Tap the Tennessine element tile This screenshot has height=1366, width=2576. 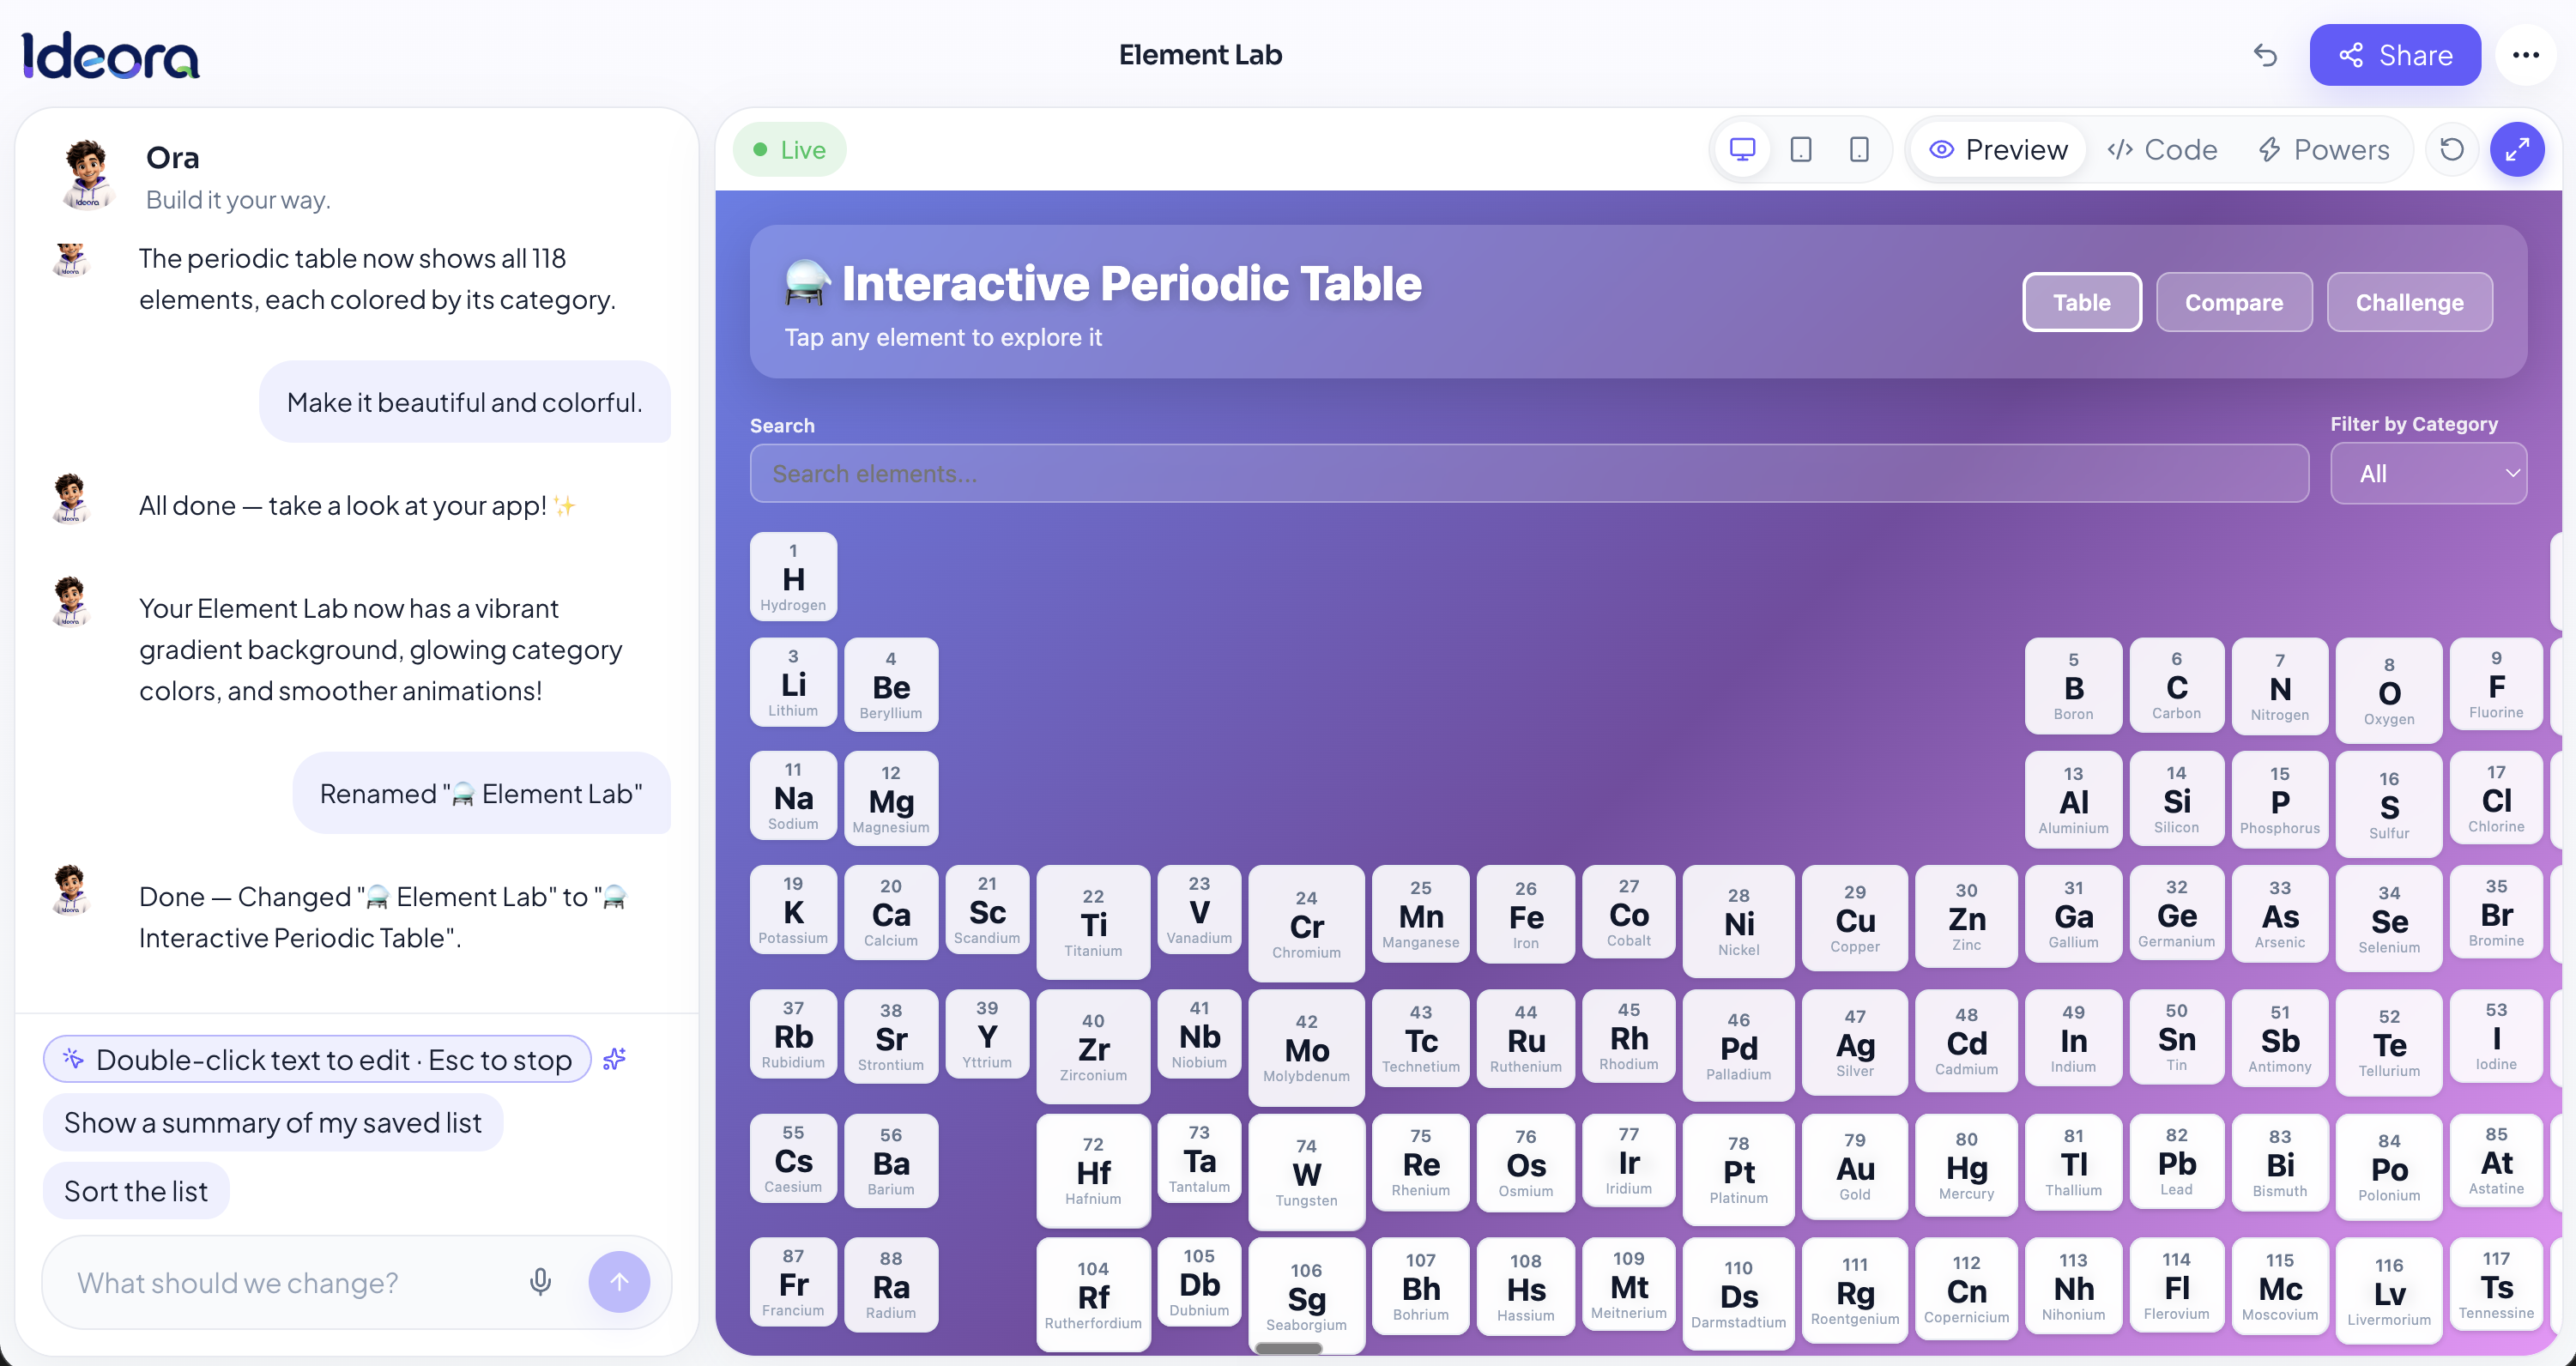point(2496,1285)
